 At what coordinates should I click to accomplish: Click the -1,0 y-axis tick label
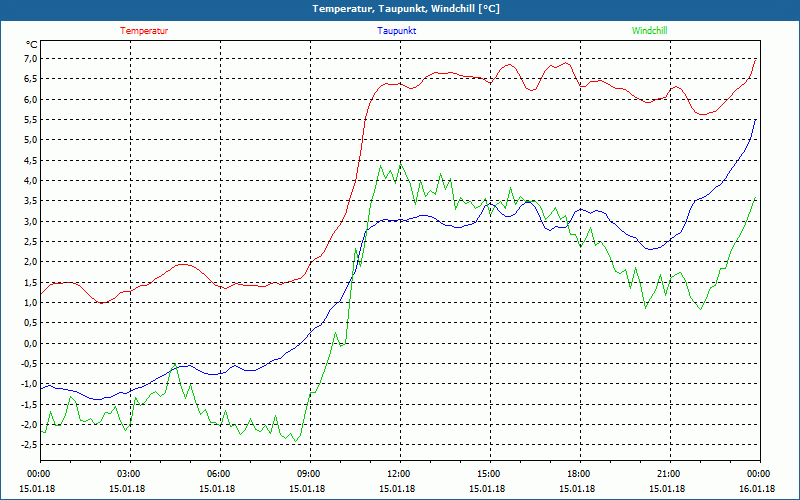(x=27, y=384)
